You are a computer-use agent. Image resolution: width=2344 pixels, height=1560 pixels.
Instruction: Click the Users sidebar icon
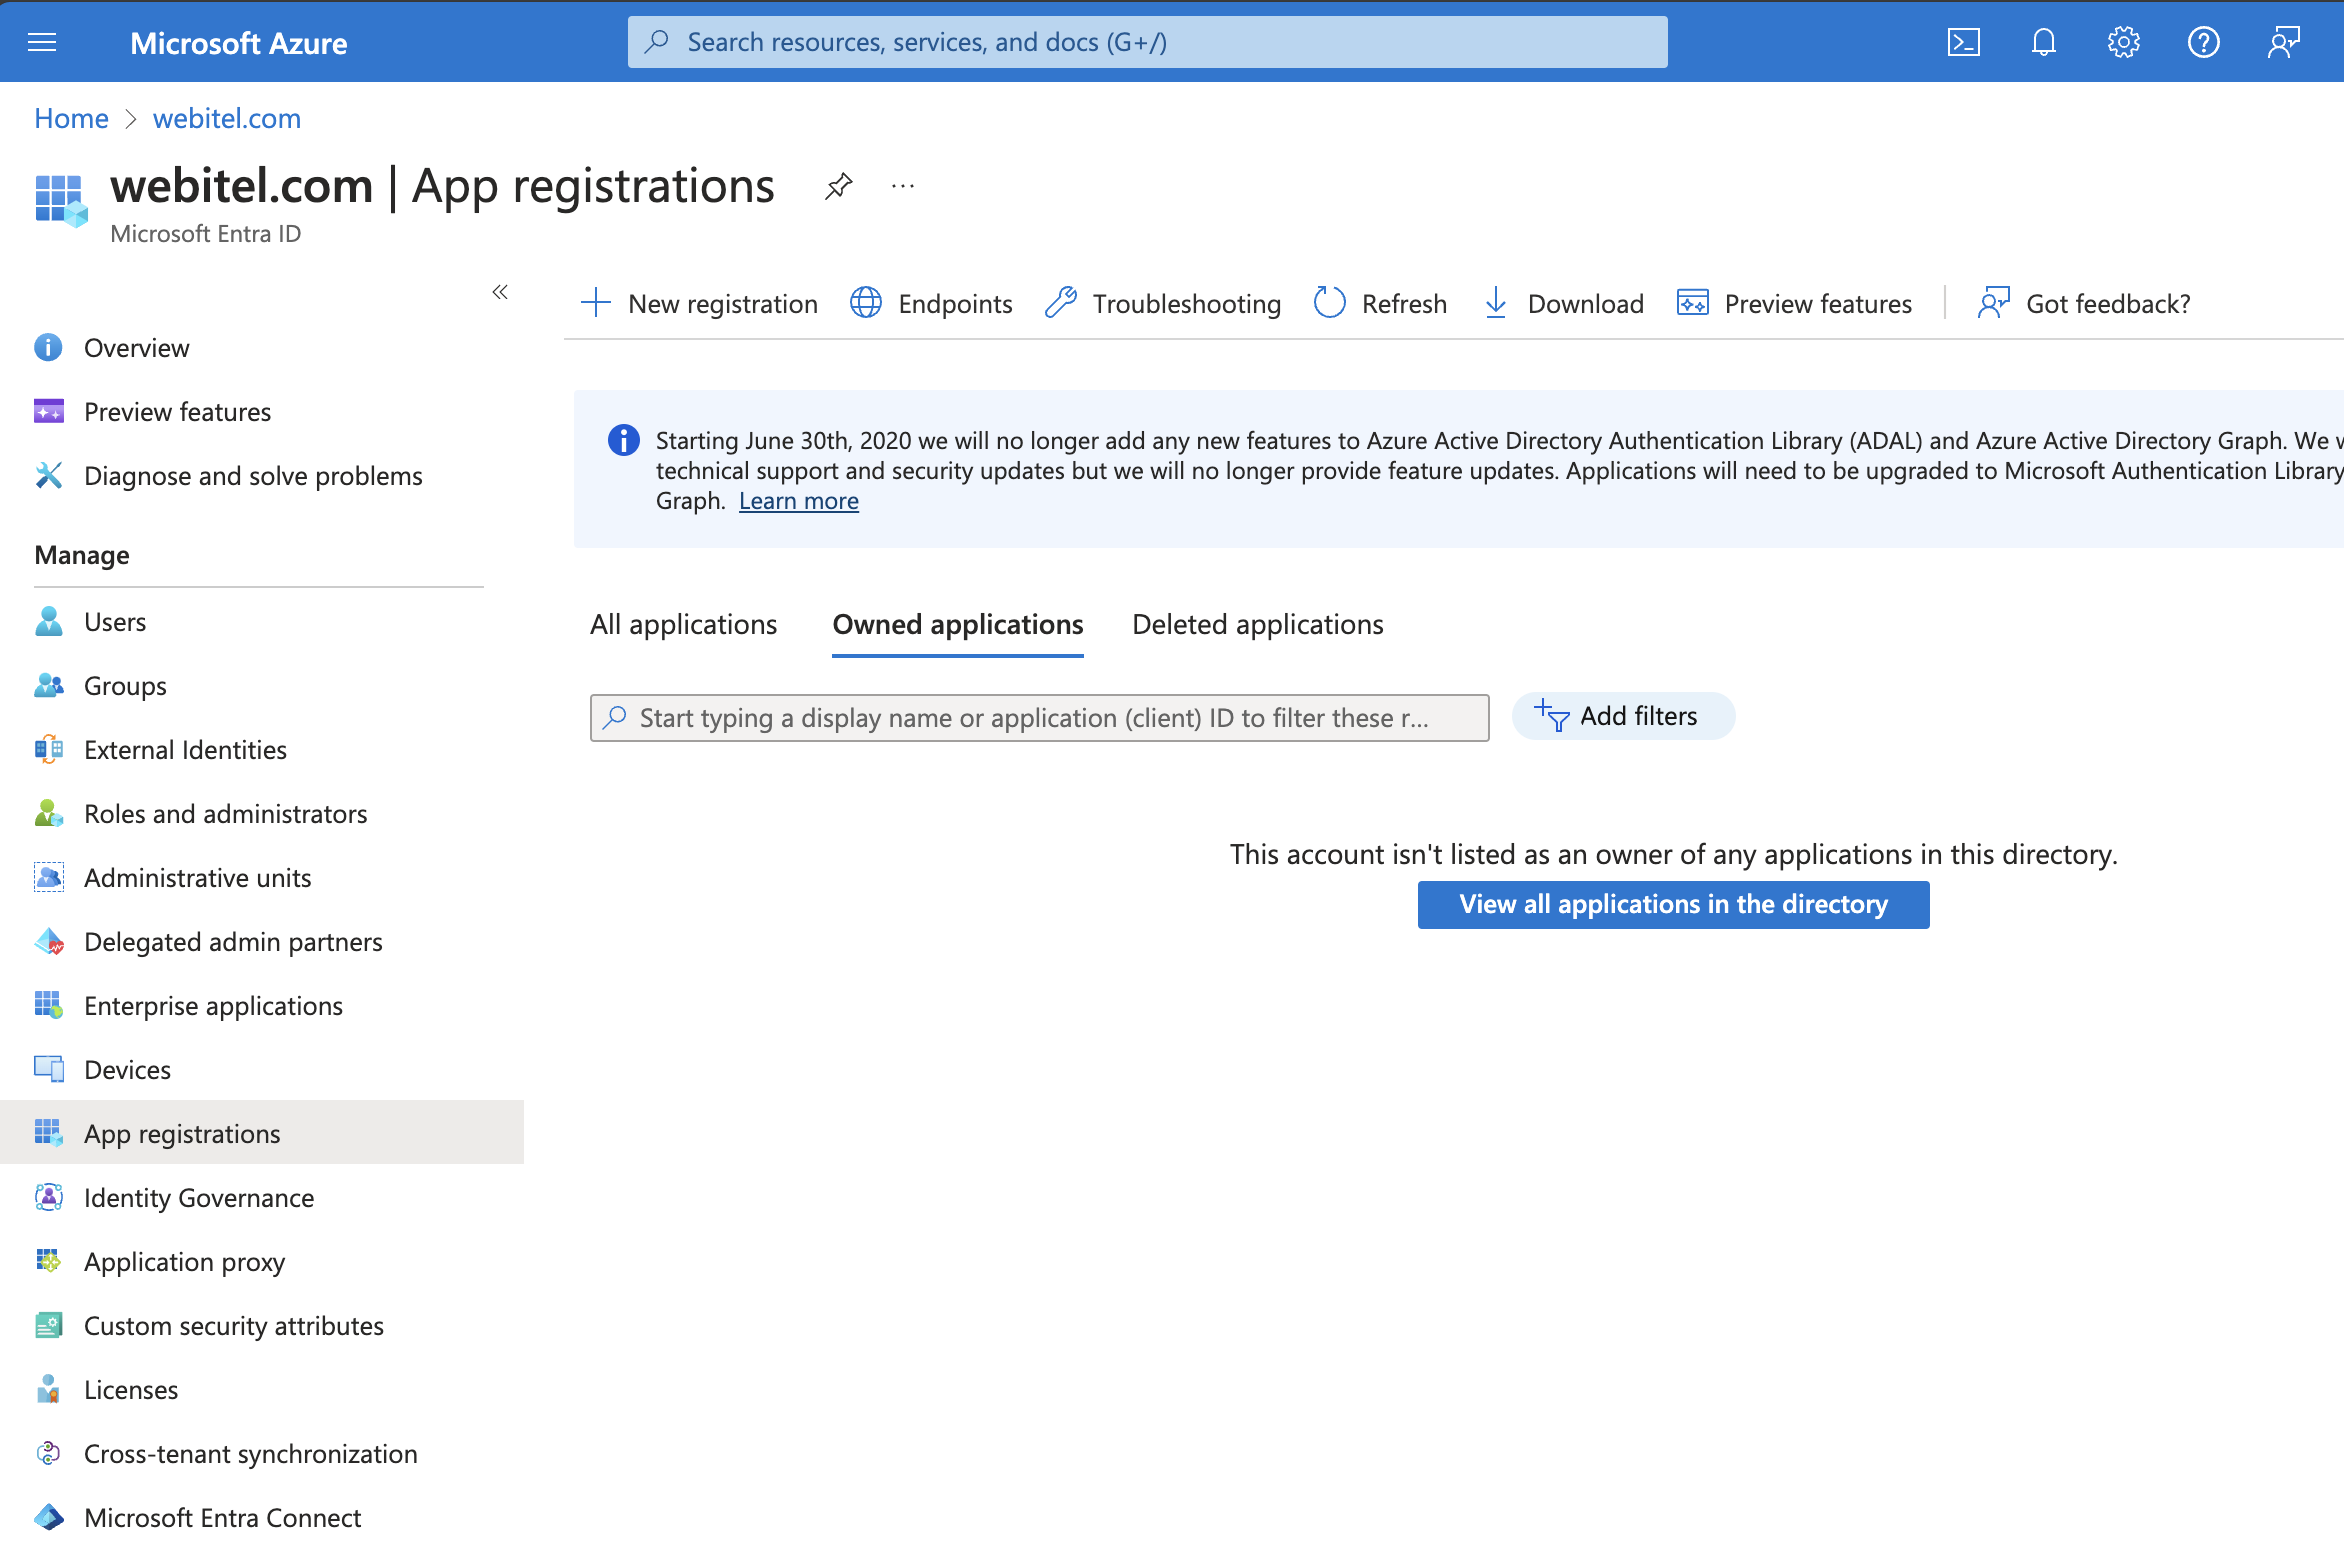pyautogui.click(x=48, y=622)
